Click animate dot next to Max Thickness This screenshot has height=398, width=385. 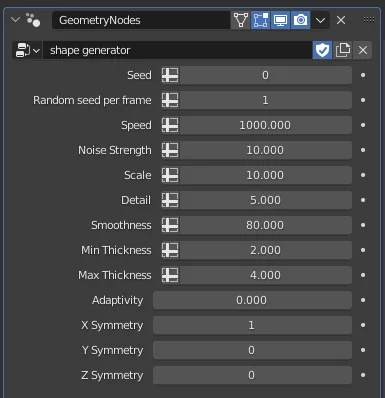pos(363,275)
